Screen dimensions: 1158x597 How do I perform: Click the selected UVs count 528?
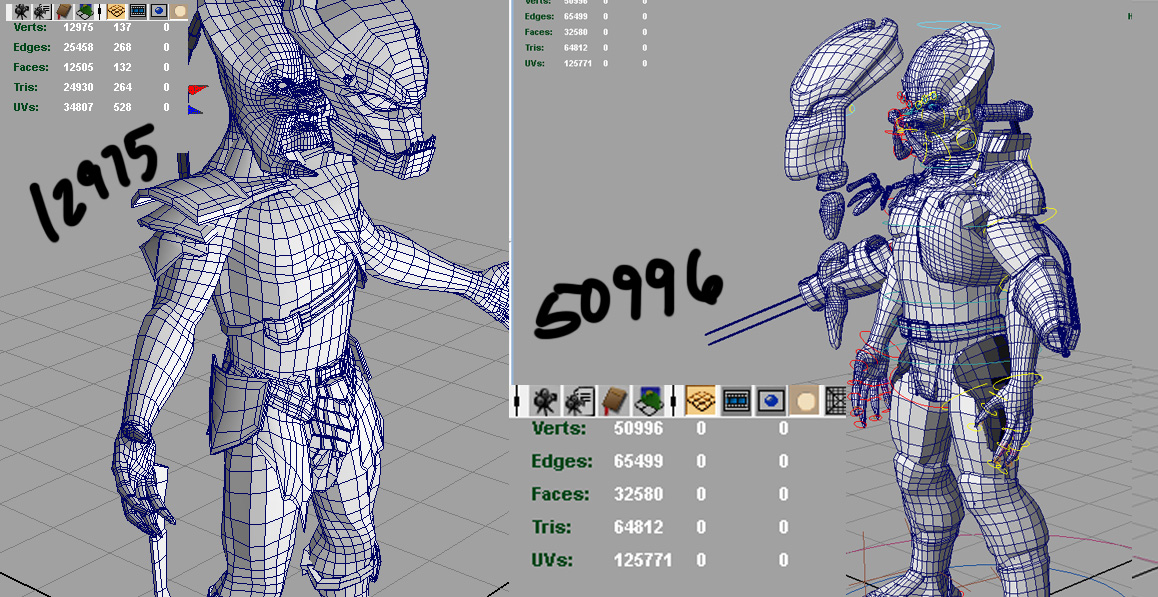pos(122,107)
